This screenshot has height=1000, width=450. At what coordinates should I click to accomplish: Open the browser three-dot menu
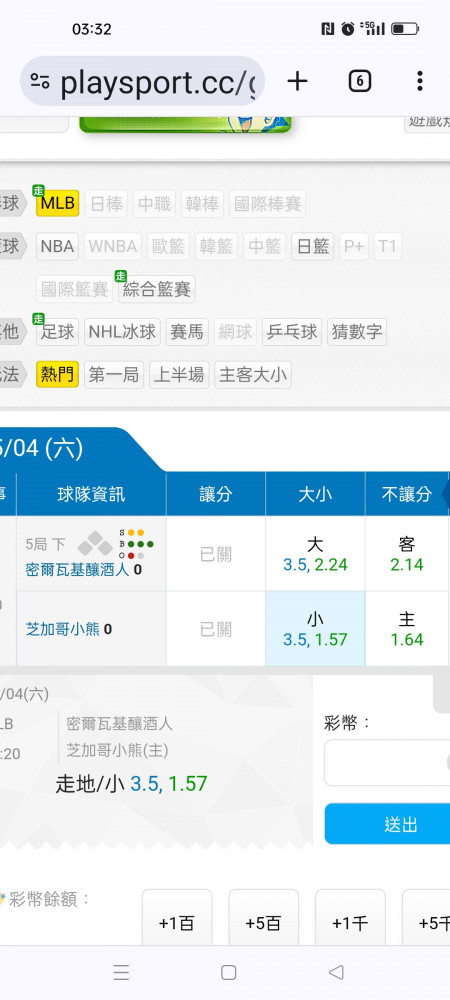tap(419, 81)
